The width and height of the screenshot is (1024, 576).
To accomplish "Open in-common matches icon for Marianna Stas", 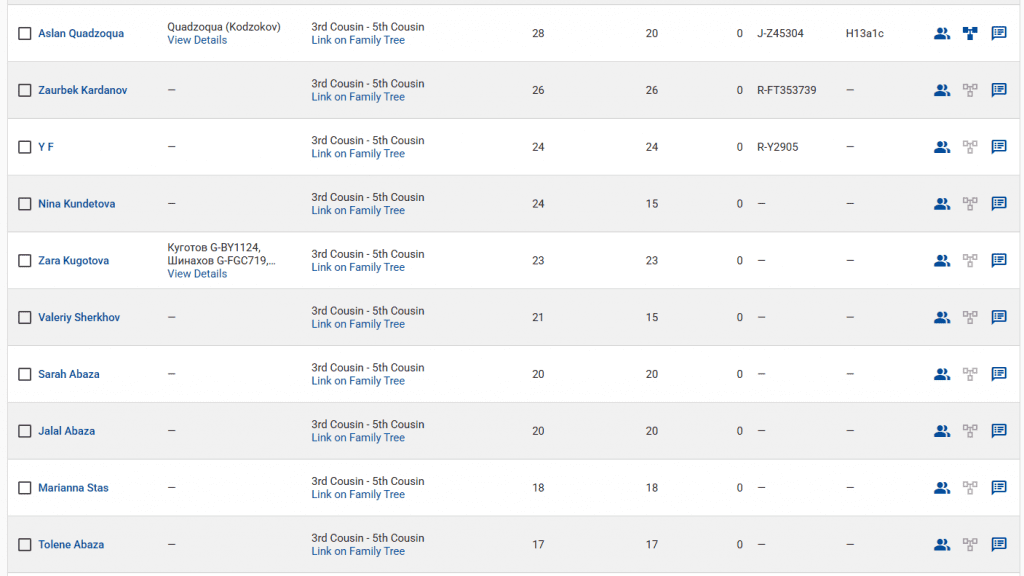I will point(941,488).
